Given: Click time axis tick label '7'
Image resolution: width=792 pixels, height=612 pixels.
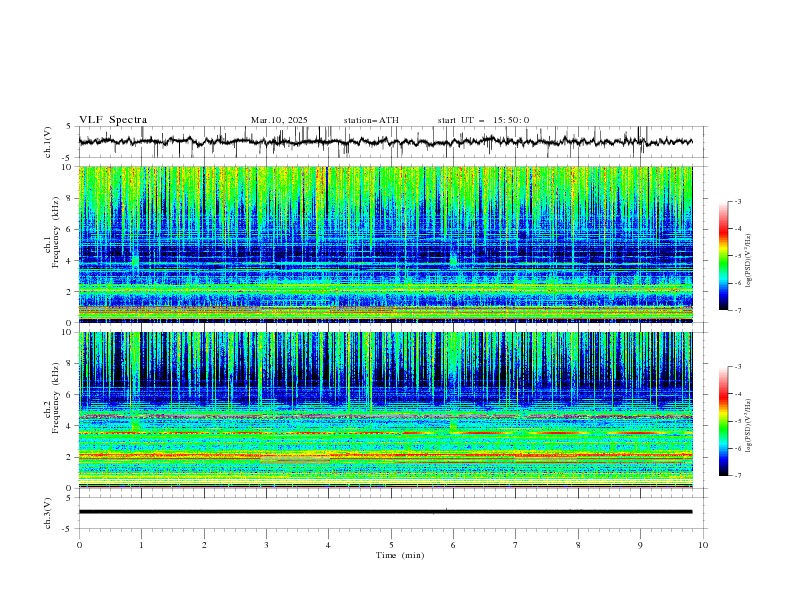Looking at the screenshot, I should click(515, 545).
